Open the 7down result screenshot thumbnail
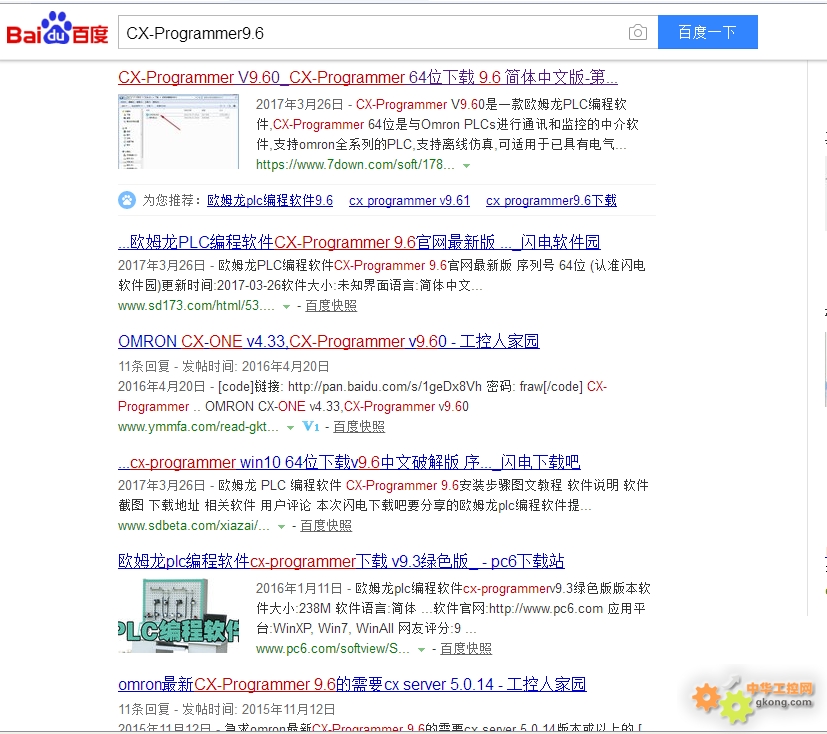This screenshot has height=734, width=827. pos(178,131)
